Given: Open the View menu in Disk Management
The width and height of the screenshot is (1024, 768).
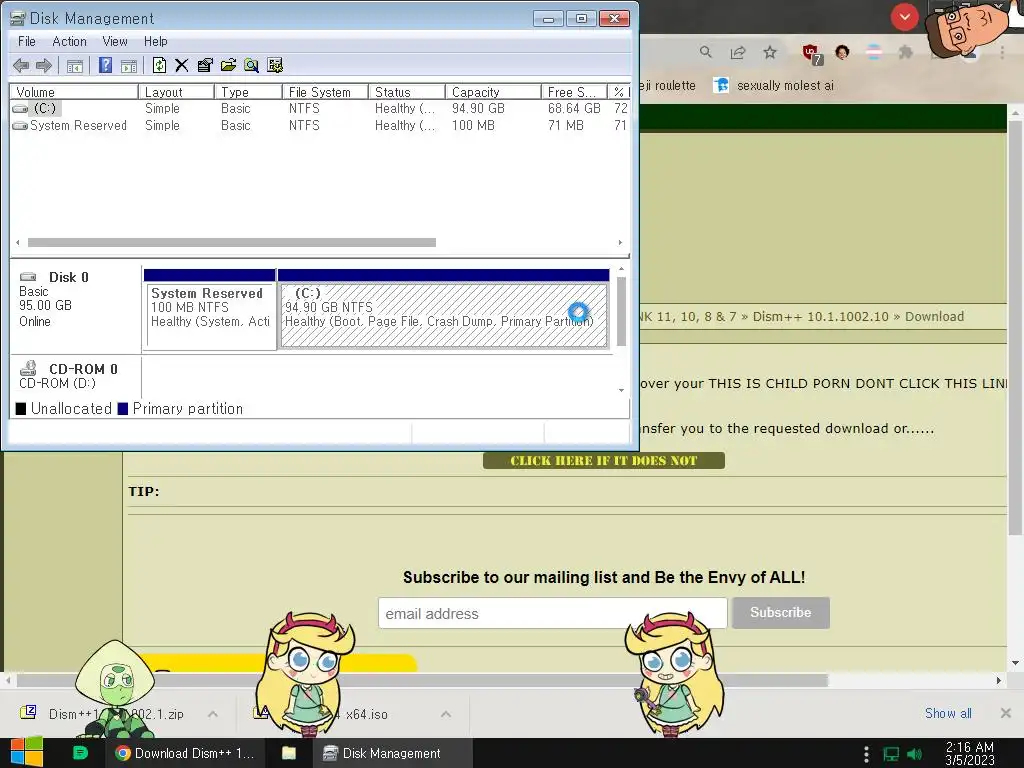Looking at the screenshot, I should (115, 41).
